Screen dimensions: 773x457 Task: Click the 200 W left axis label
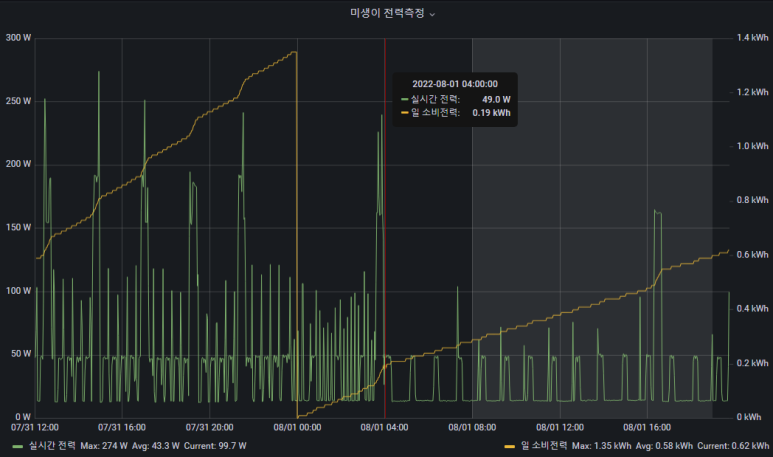pos(18,164)
